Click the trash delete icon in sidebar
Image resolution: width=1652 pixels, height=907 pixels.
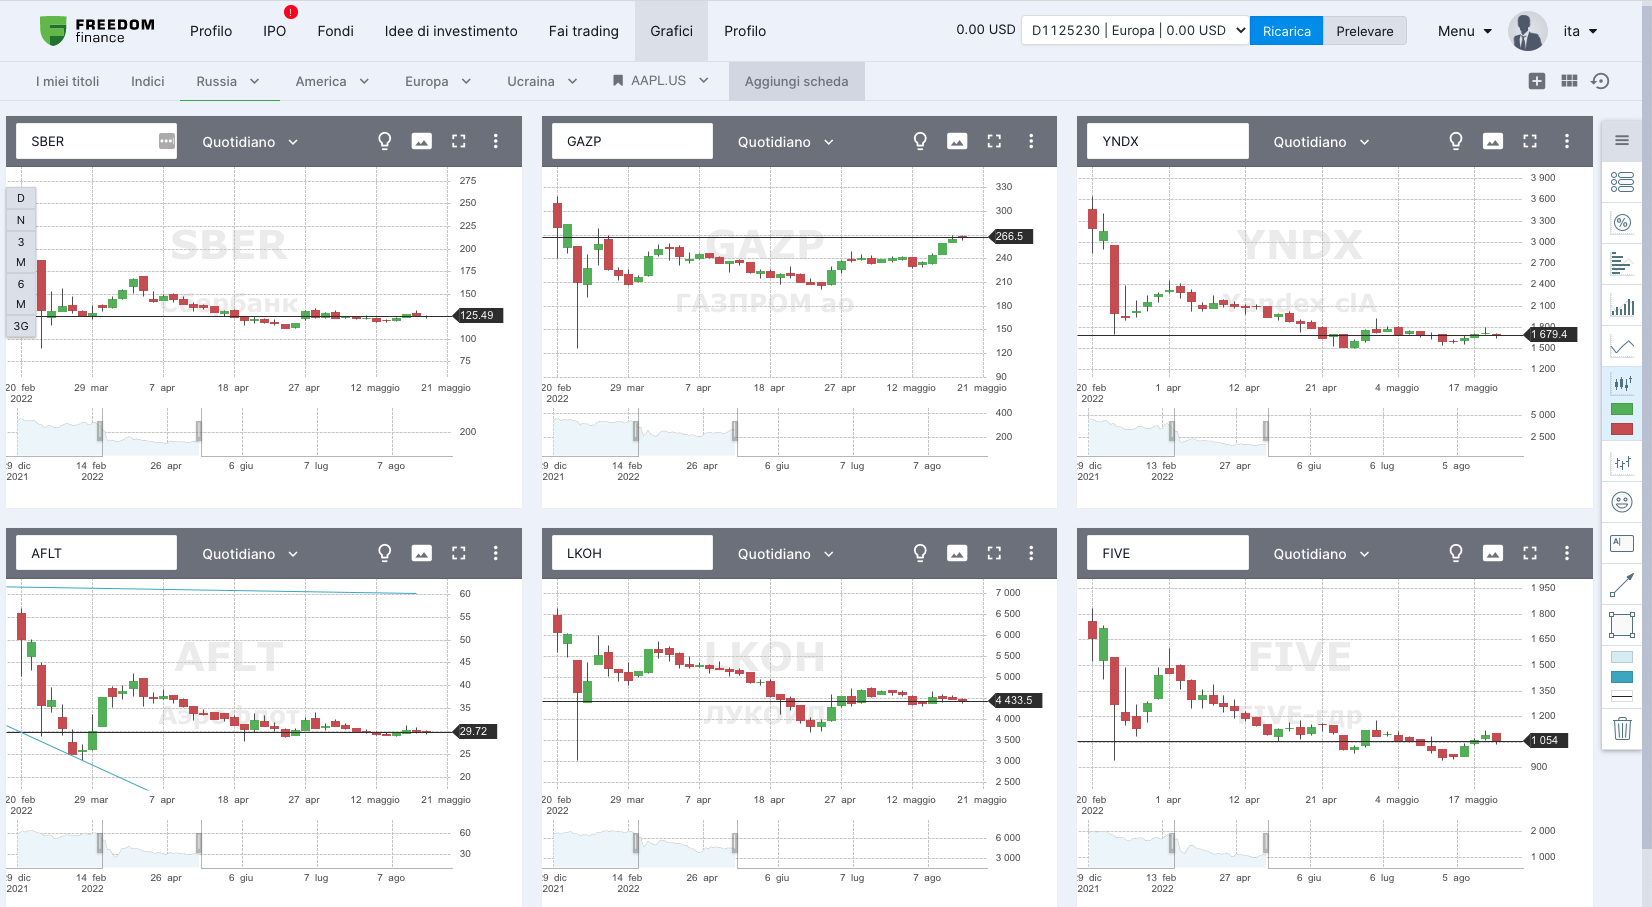point(1622,728)
